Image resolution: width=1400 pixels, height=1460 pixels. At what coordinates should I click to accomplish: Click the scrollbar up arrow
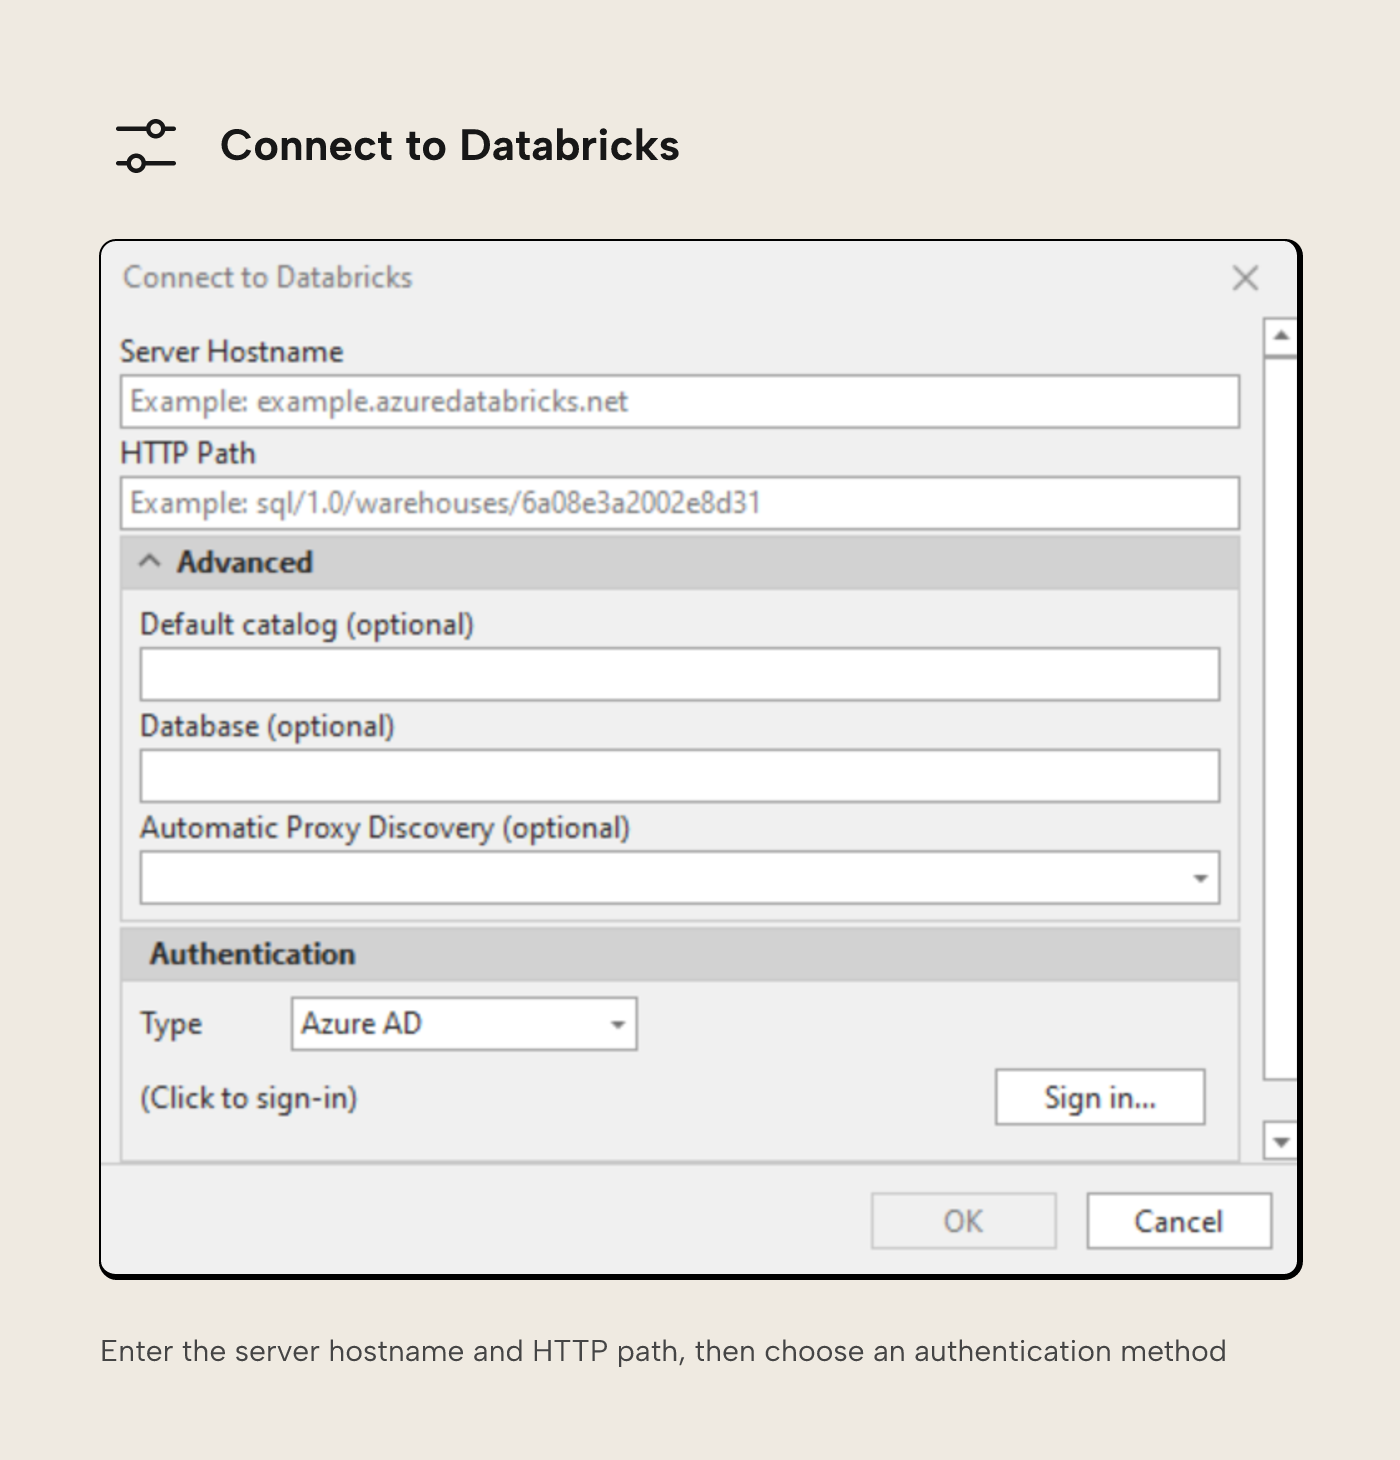click(x=1281, y=337)
